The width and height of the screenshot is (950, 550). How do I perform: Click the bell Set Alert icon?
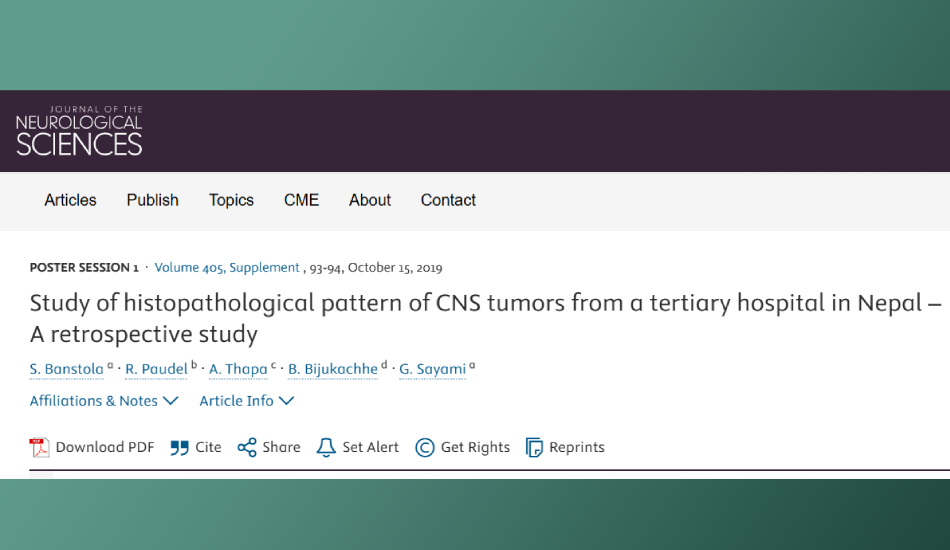326,448
